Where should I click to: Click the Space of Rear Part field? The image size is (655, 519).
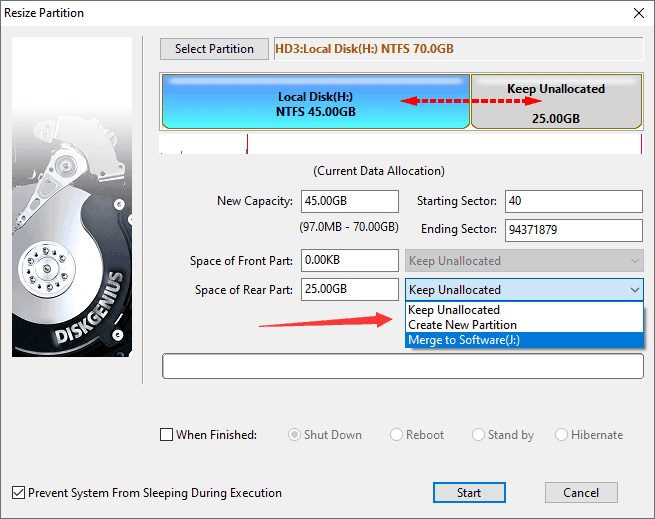click(x=349, y=289)
